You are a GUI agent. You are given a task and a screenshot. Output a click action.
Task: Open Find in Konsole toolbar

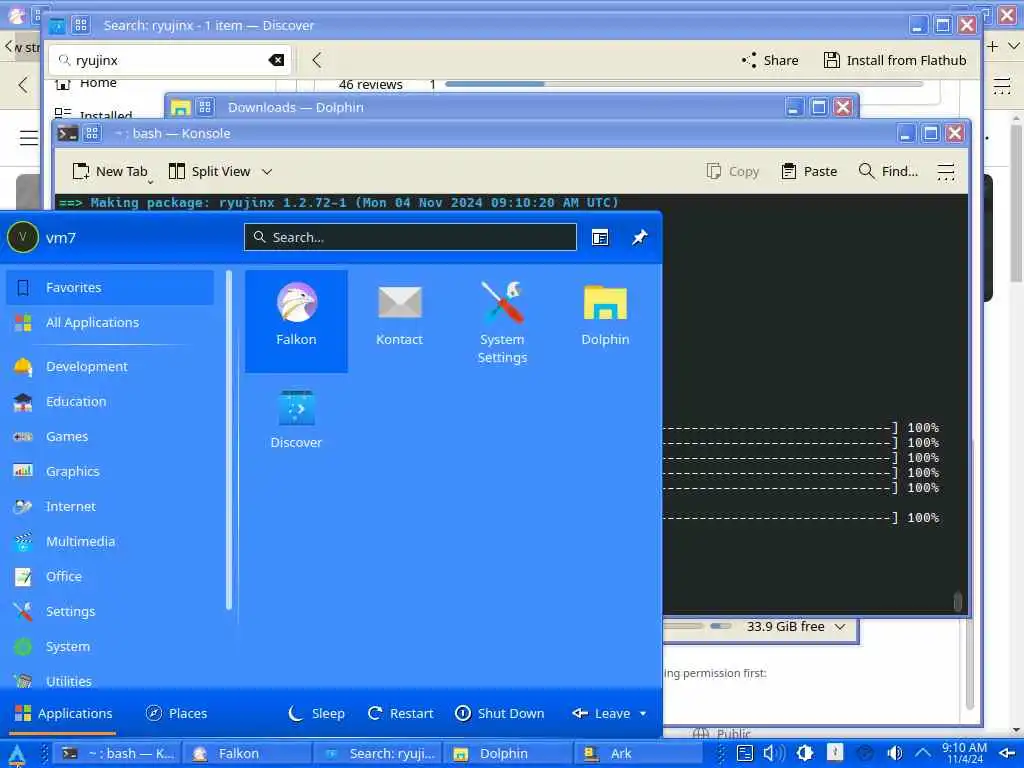(889, 171)
